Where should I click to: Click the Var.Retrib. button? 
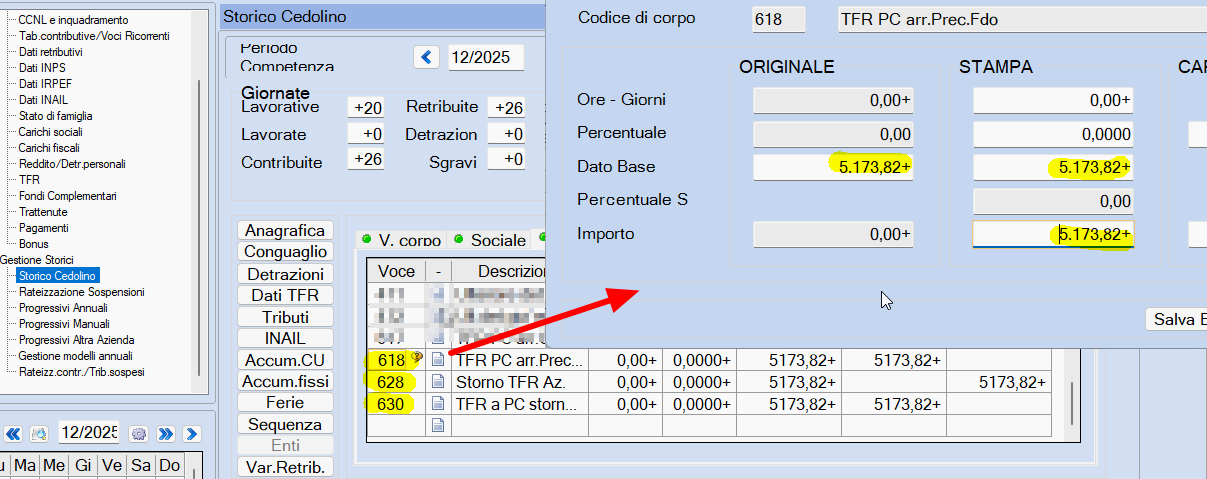point(285,466)
